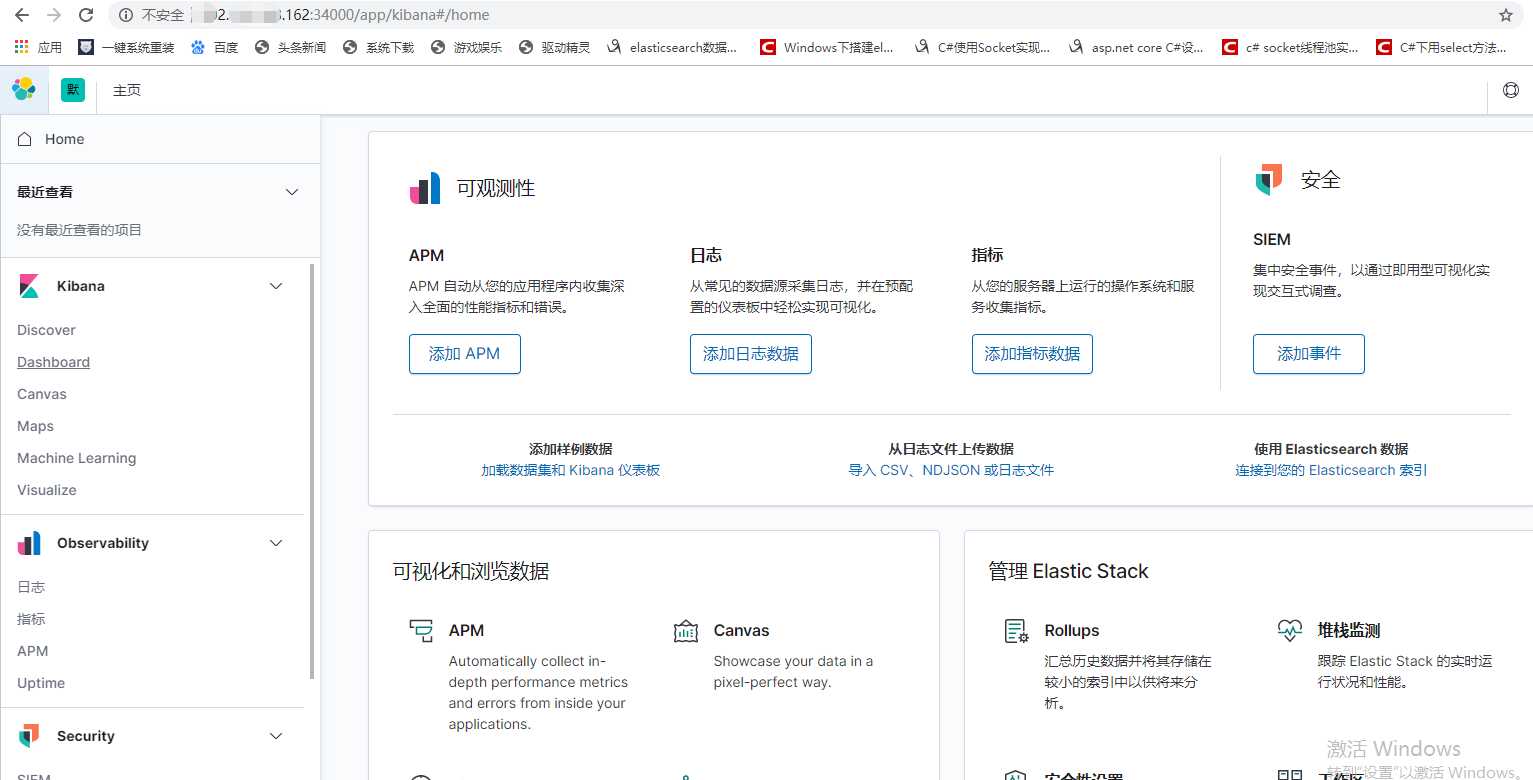
Task: Bookmark this page with the star icon
Action: pyautogui.click(x=1506, y=15)
